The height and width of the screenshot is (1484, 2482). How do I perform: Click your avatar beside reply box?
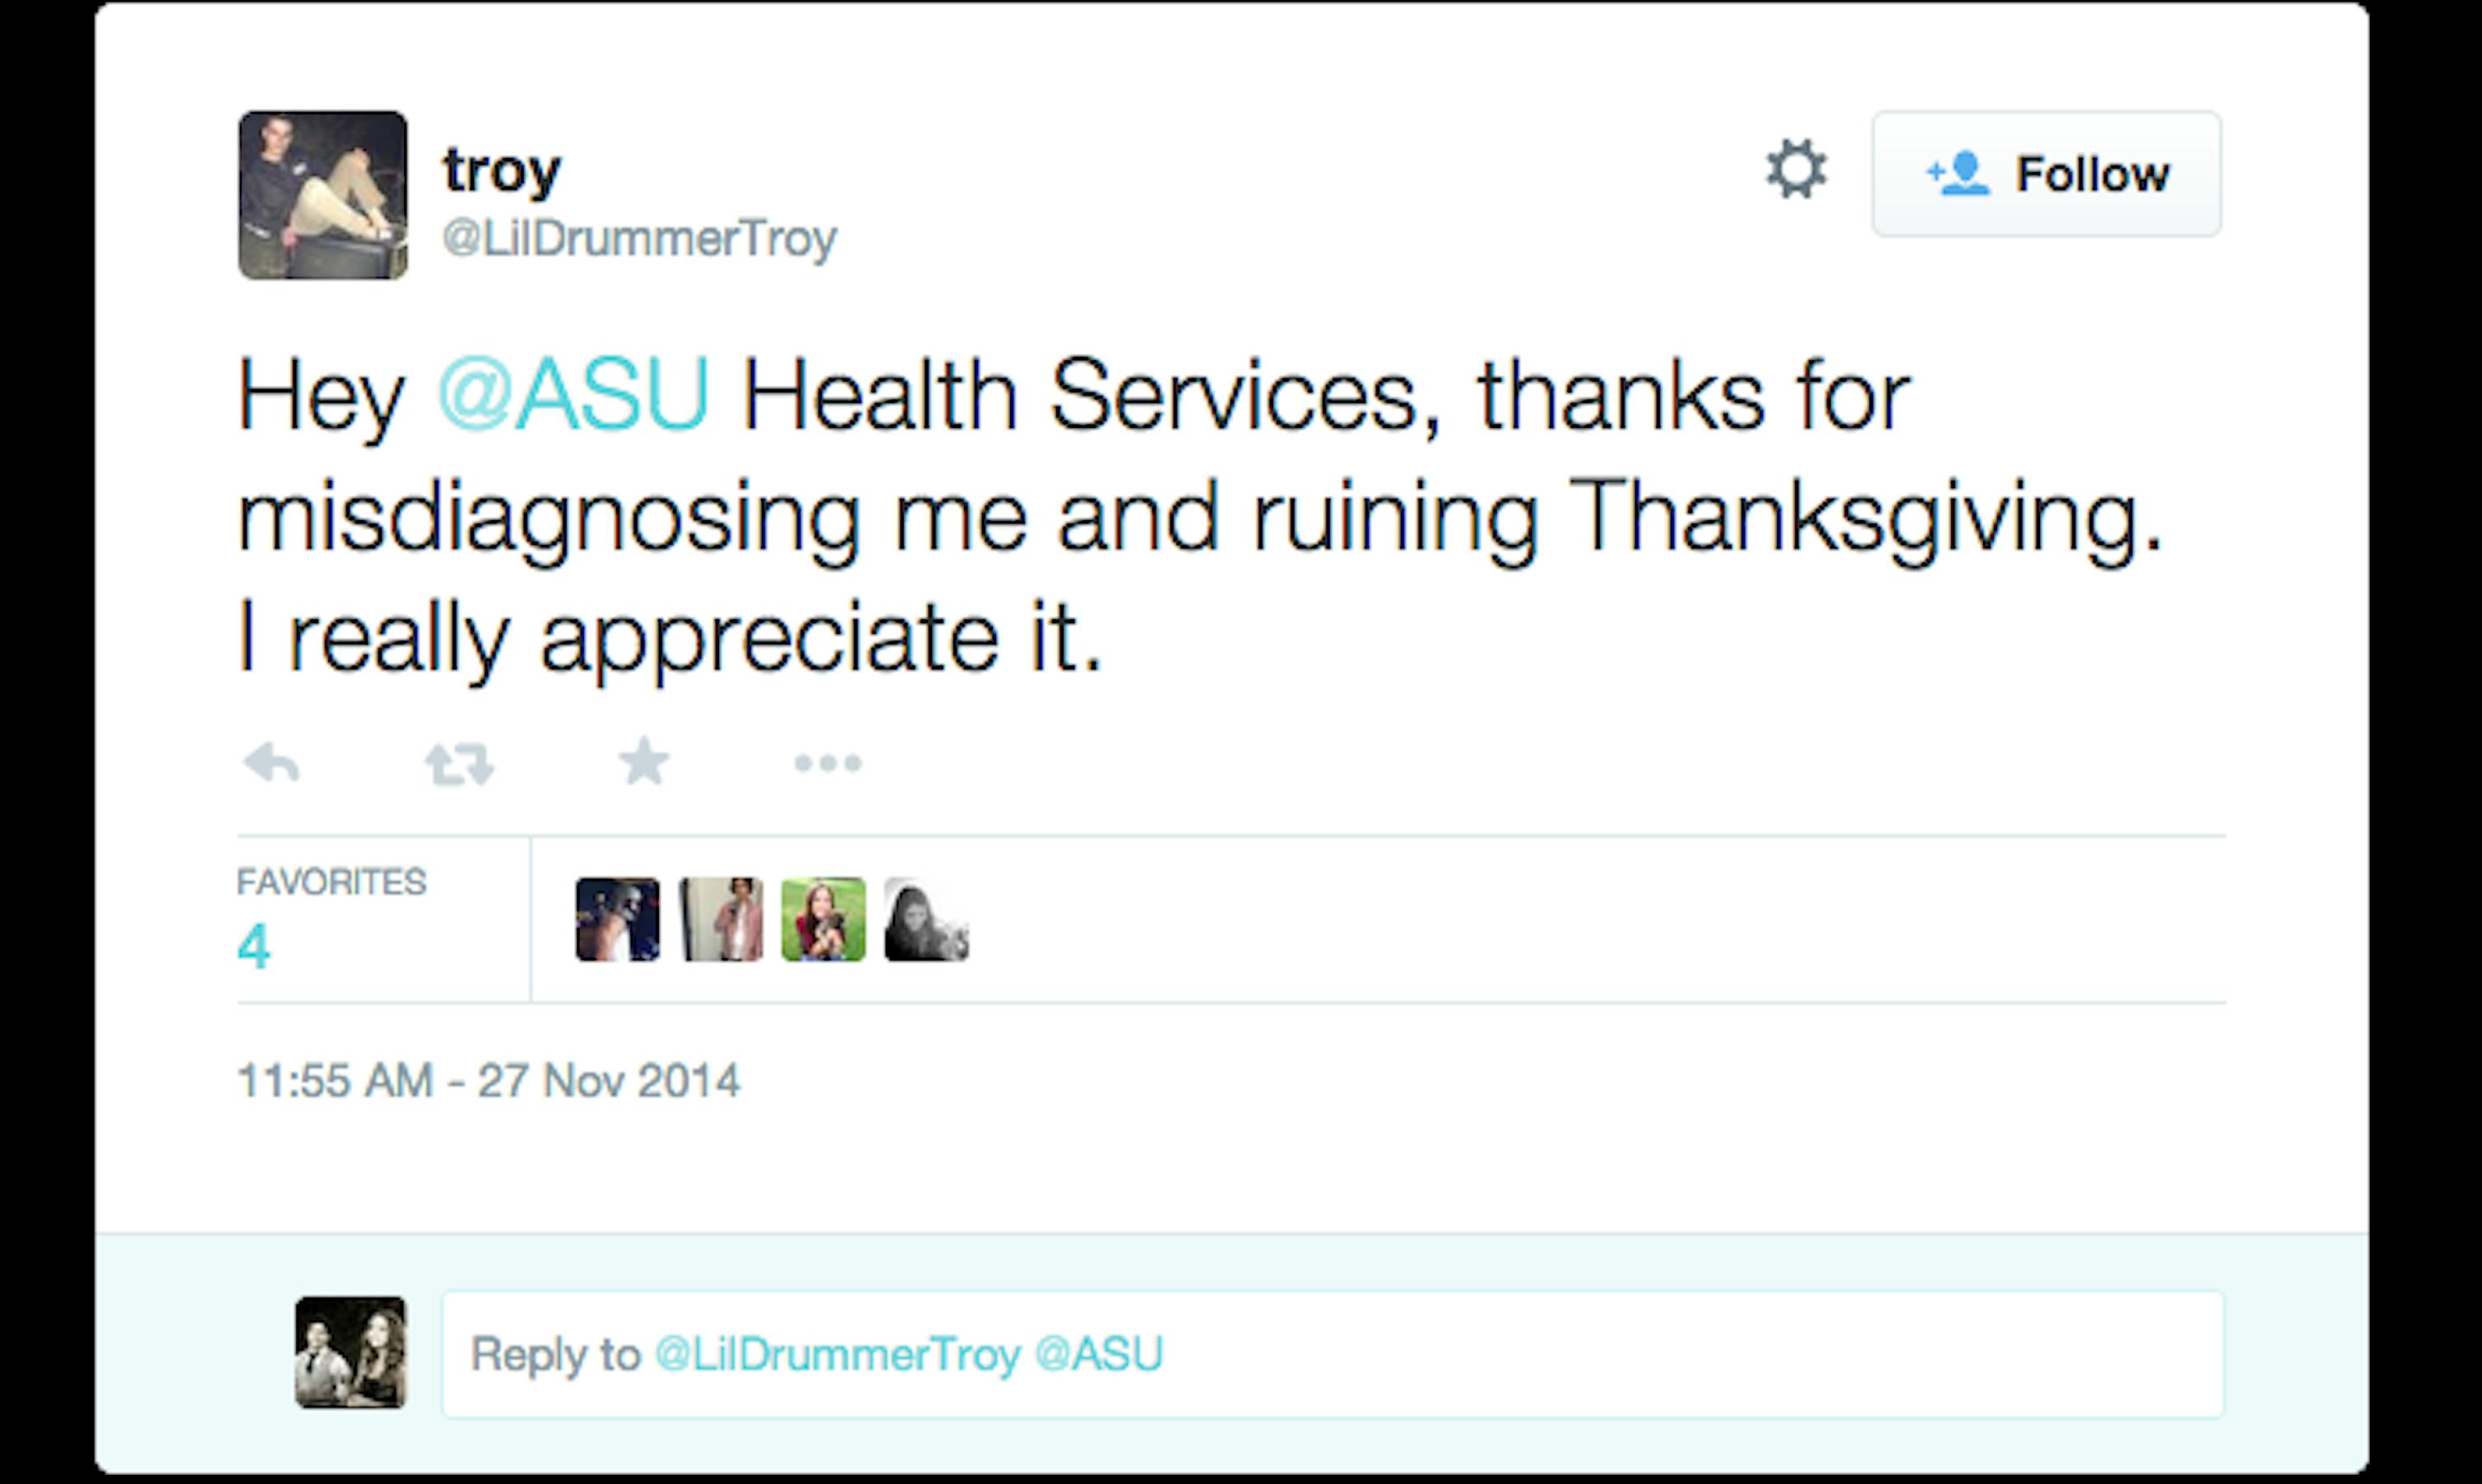pos(351,1353)
